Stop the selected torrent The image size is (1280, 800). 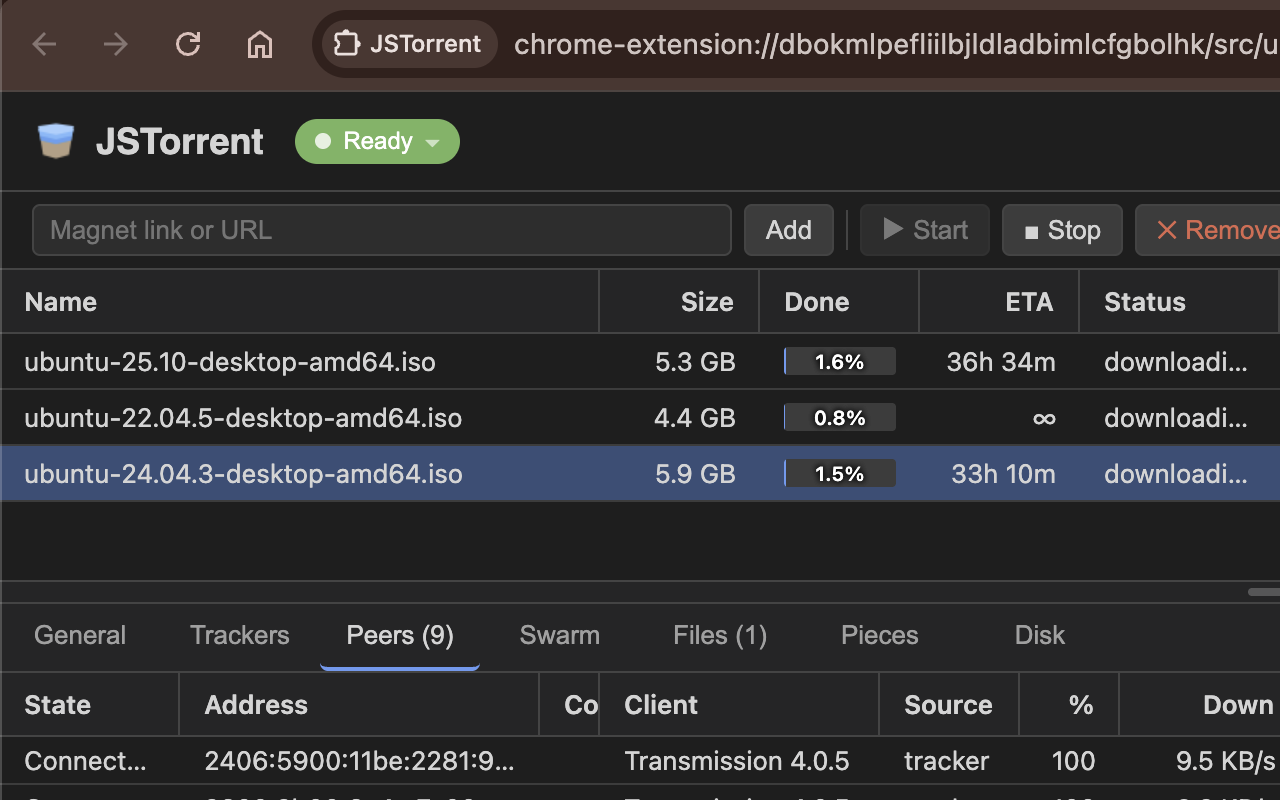tap(1062, 230)
